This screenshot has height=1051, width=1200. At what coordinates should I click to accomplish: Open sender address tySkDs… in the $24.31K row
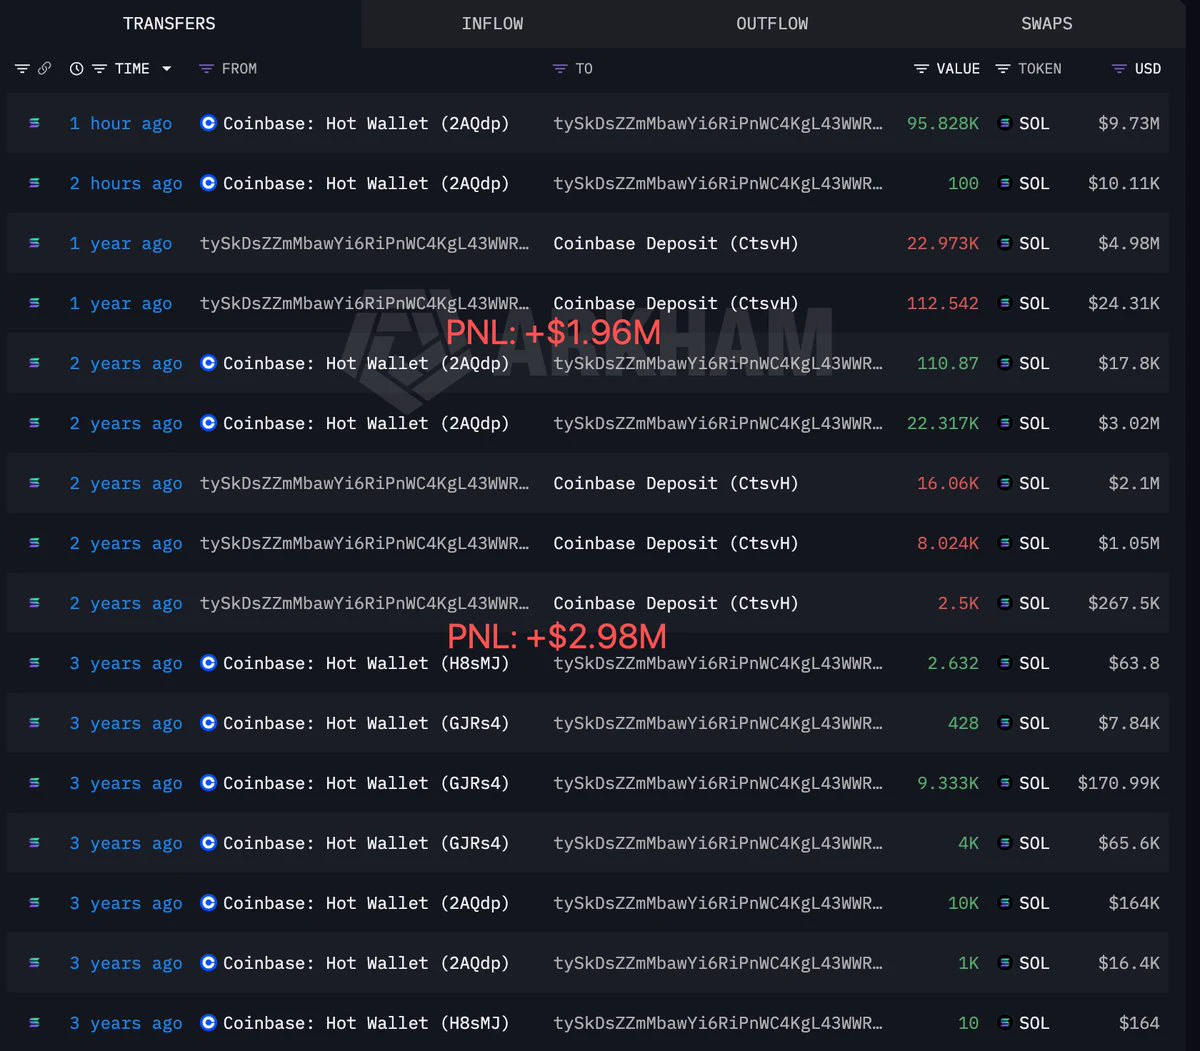click(364, 303)
